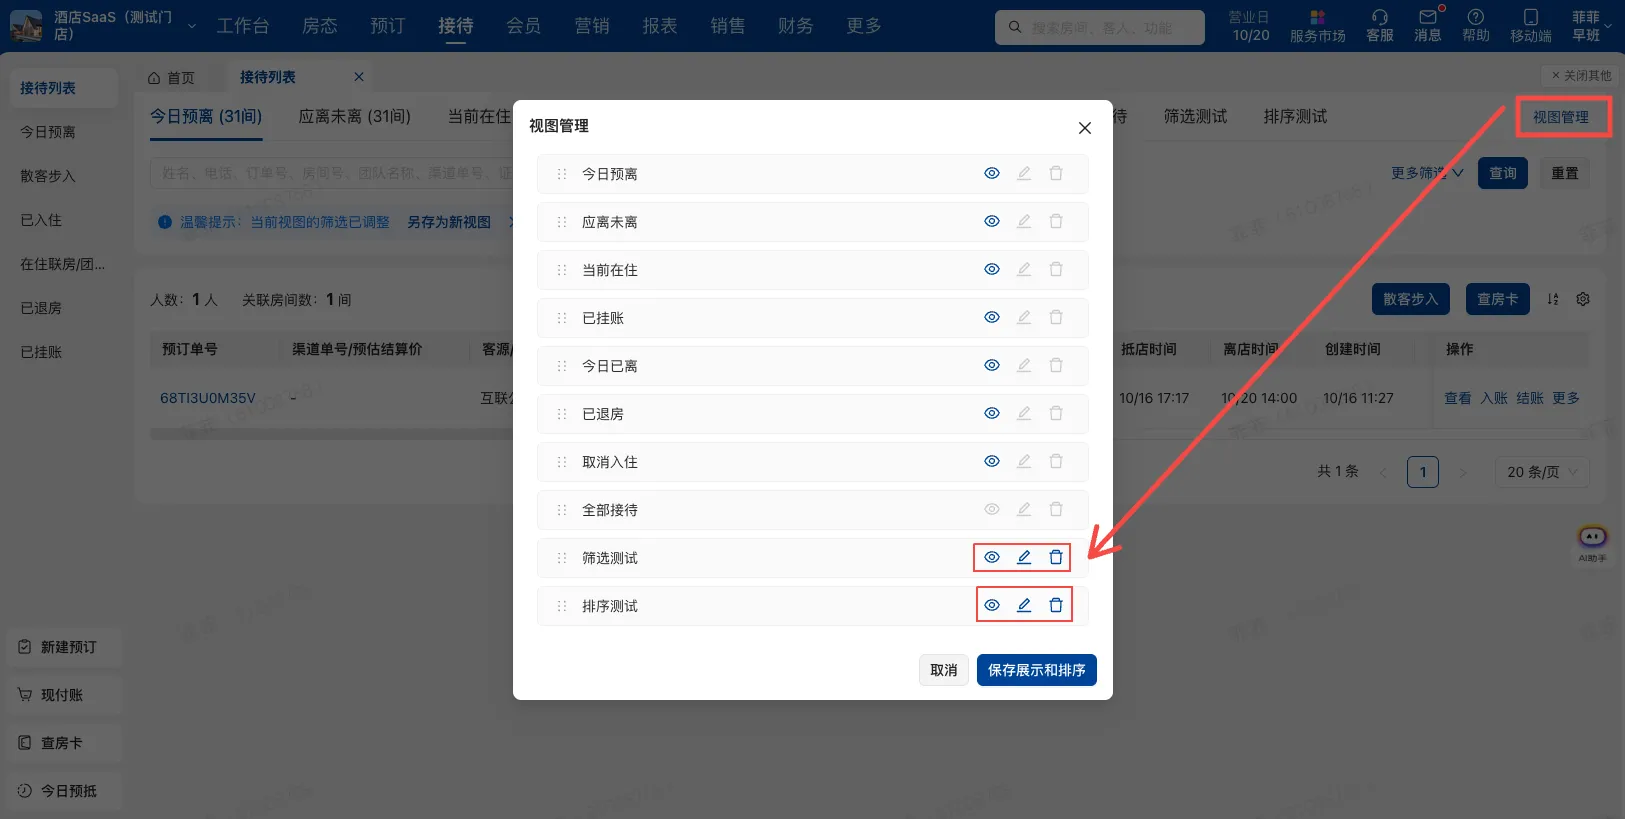Click the table horizontal scrollbar
This screenshot has height=819, width=1625.
[331, 434]
